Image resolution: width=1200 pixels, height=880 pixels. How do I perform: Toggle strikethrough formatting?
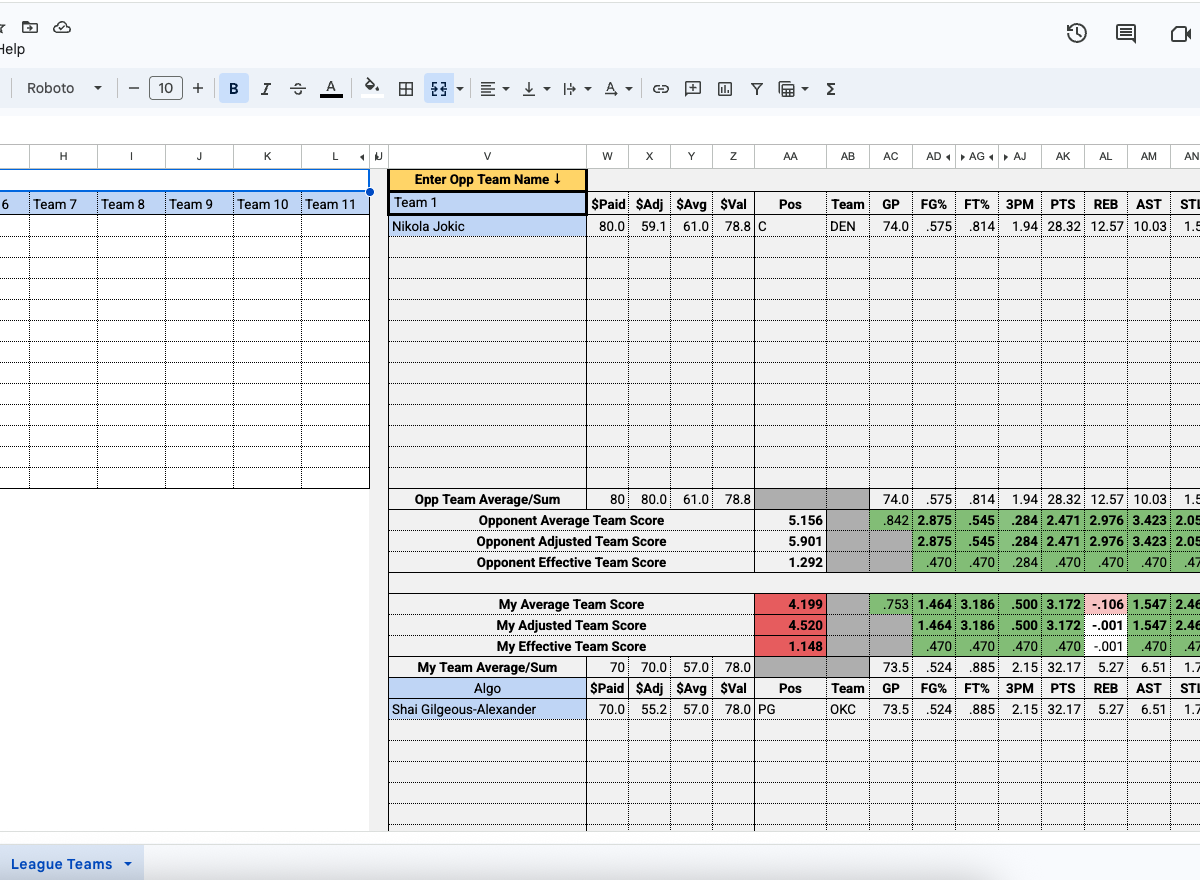[297, 89]
